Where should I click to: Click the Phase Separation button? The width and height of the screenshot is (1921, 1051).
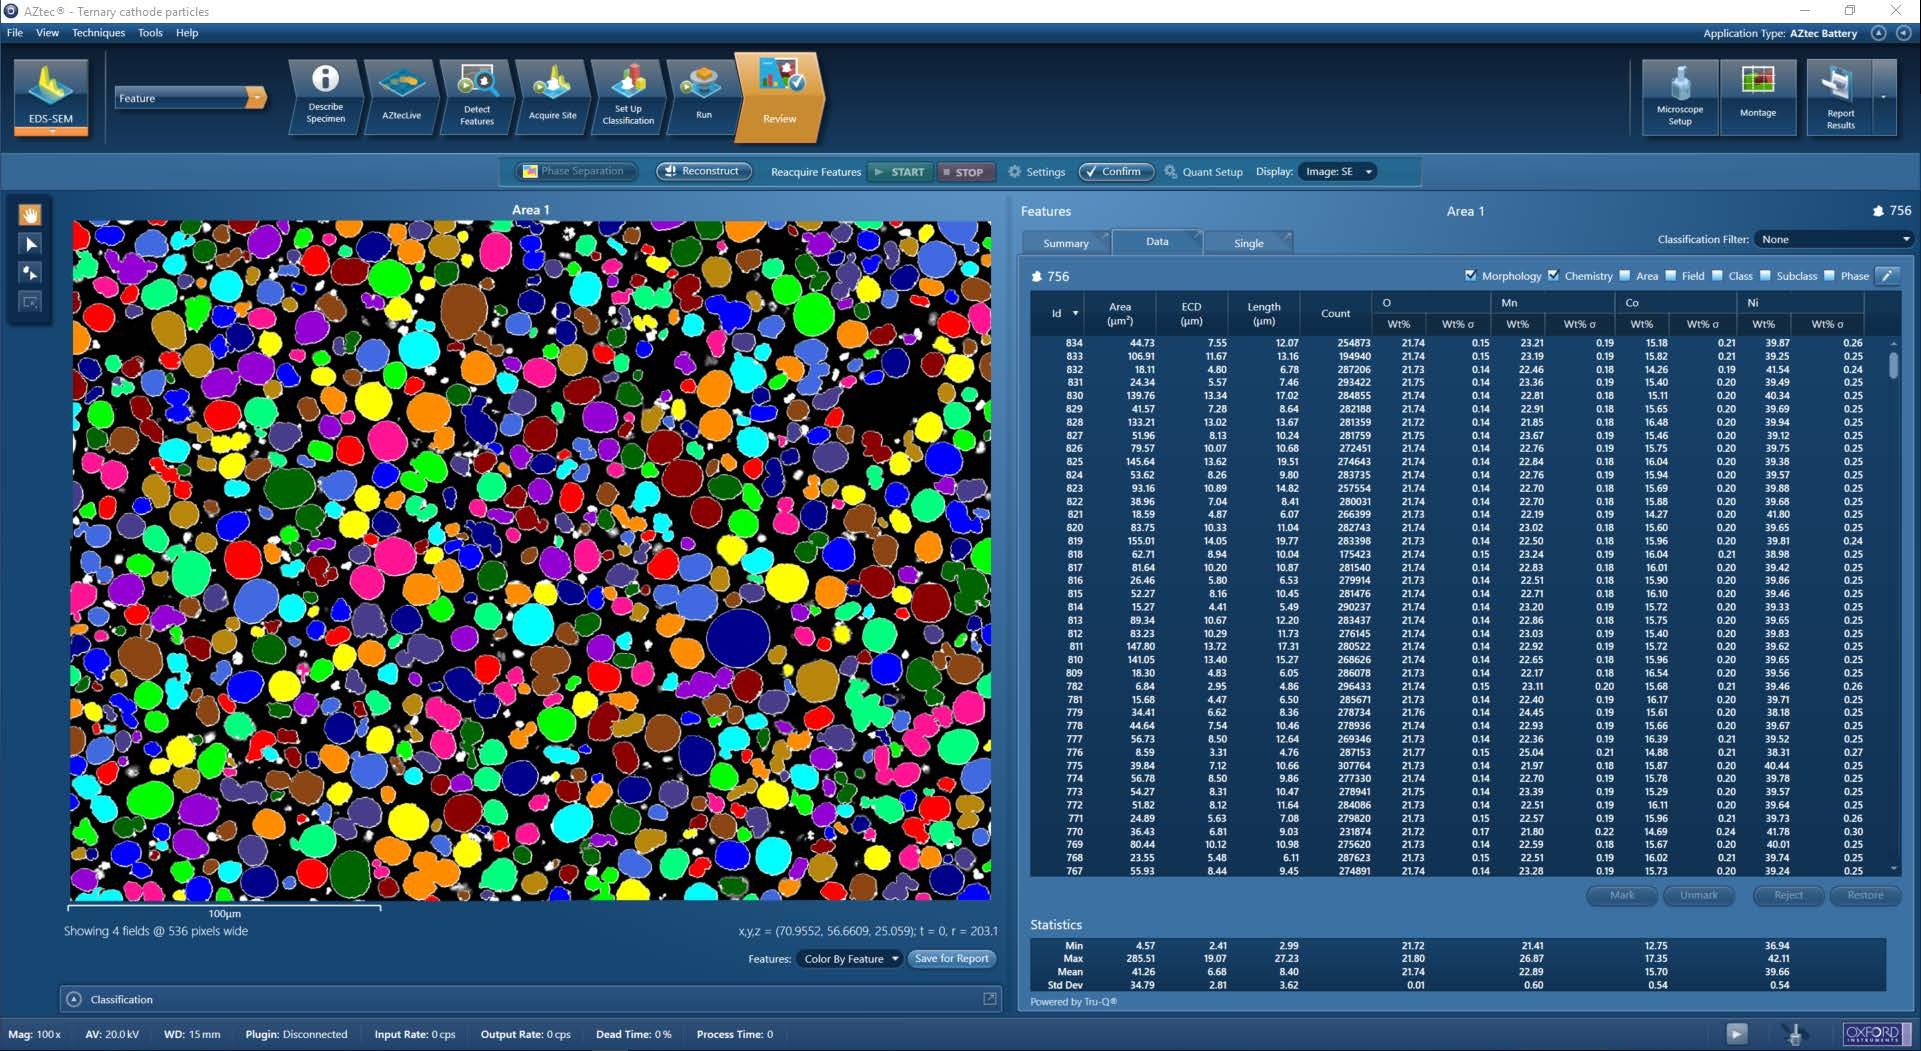pyautogui.click(x=575, y=172)
